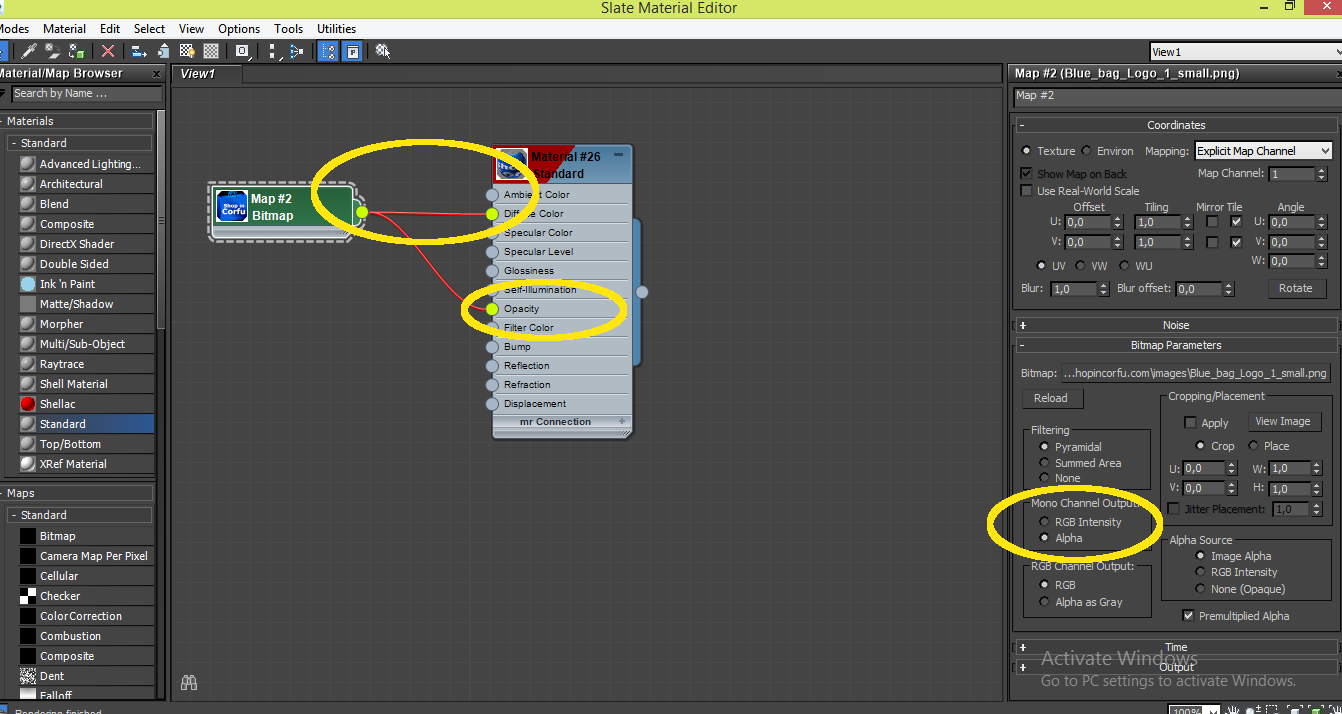The image size is (1342, 714).
Task: Uncheck the Premultiplied Alpha checkbox
Action: pyautogui.click(x=1188, y=616)
